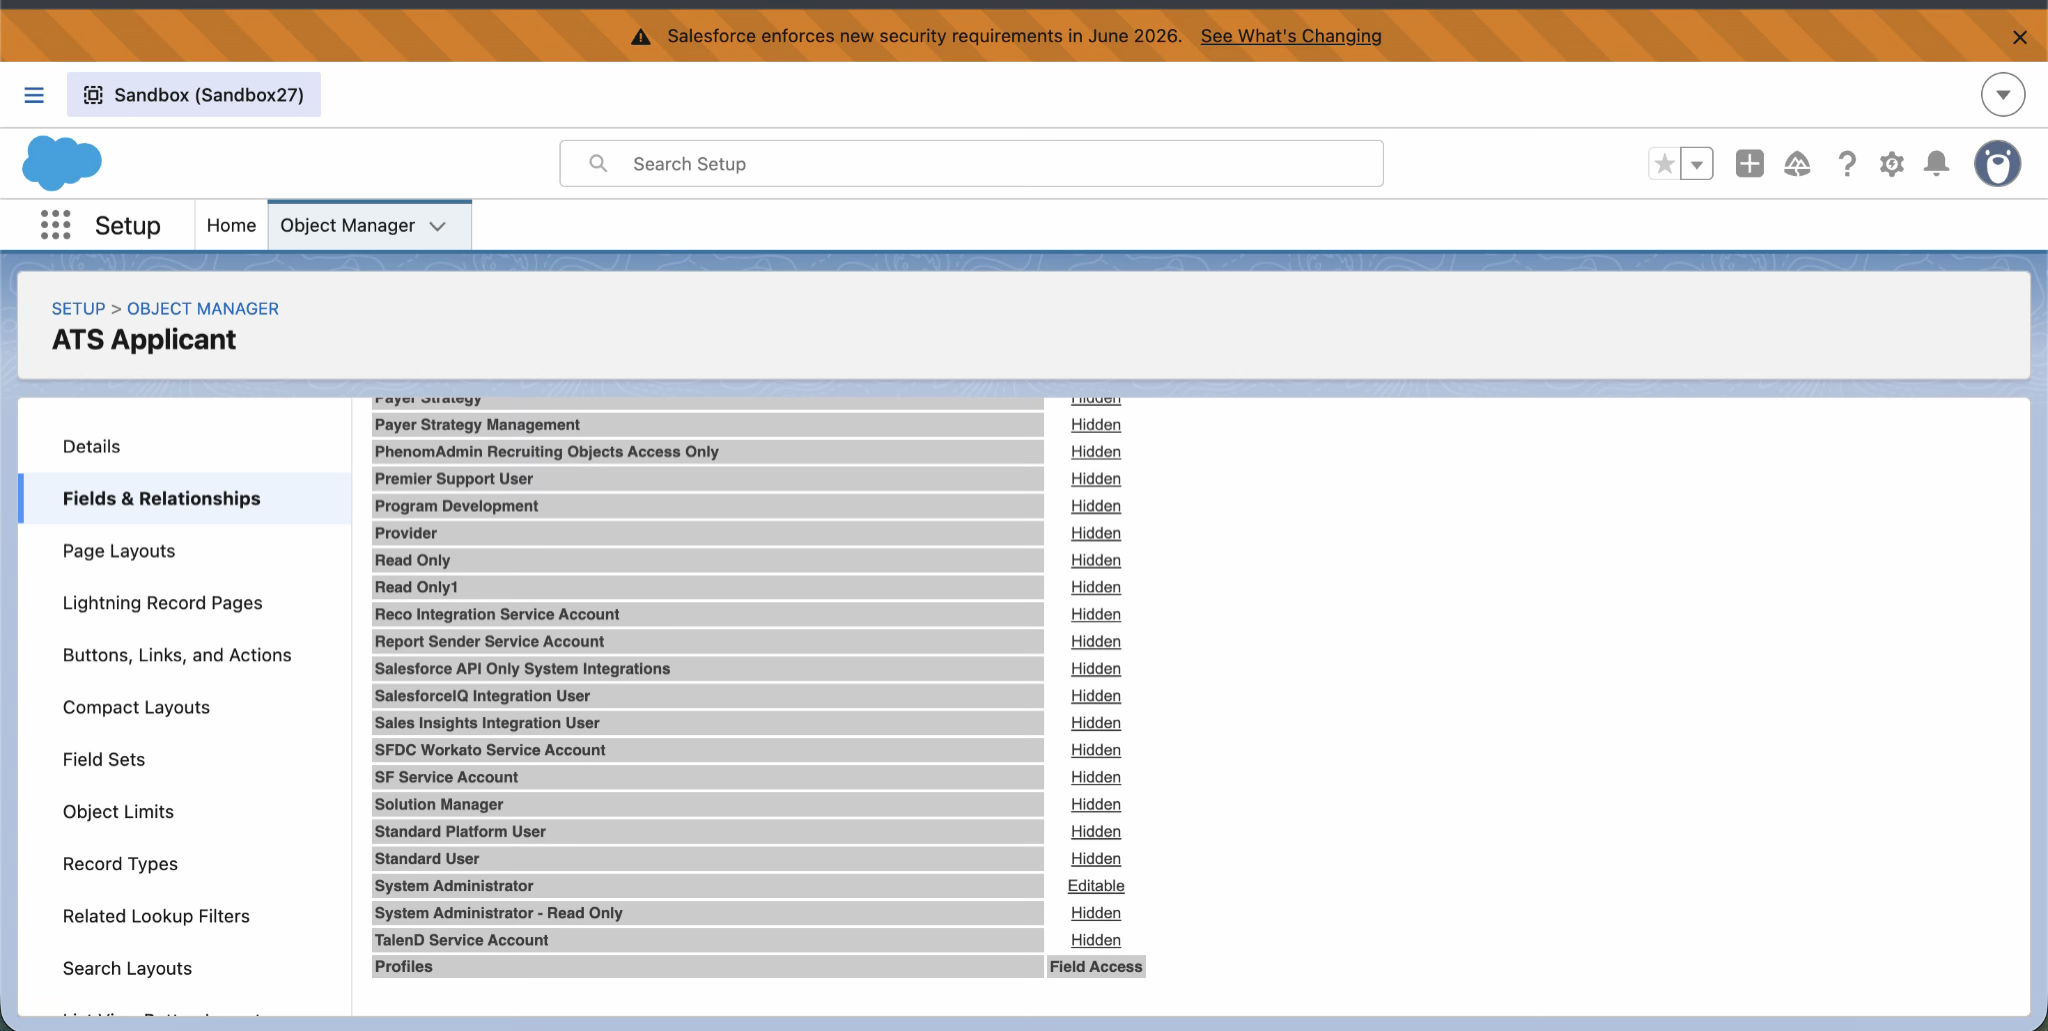This screenshot has width=2048, height=1031.
Task: Open the global actions plus icon
Action: tap(1750, 164)
